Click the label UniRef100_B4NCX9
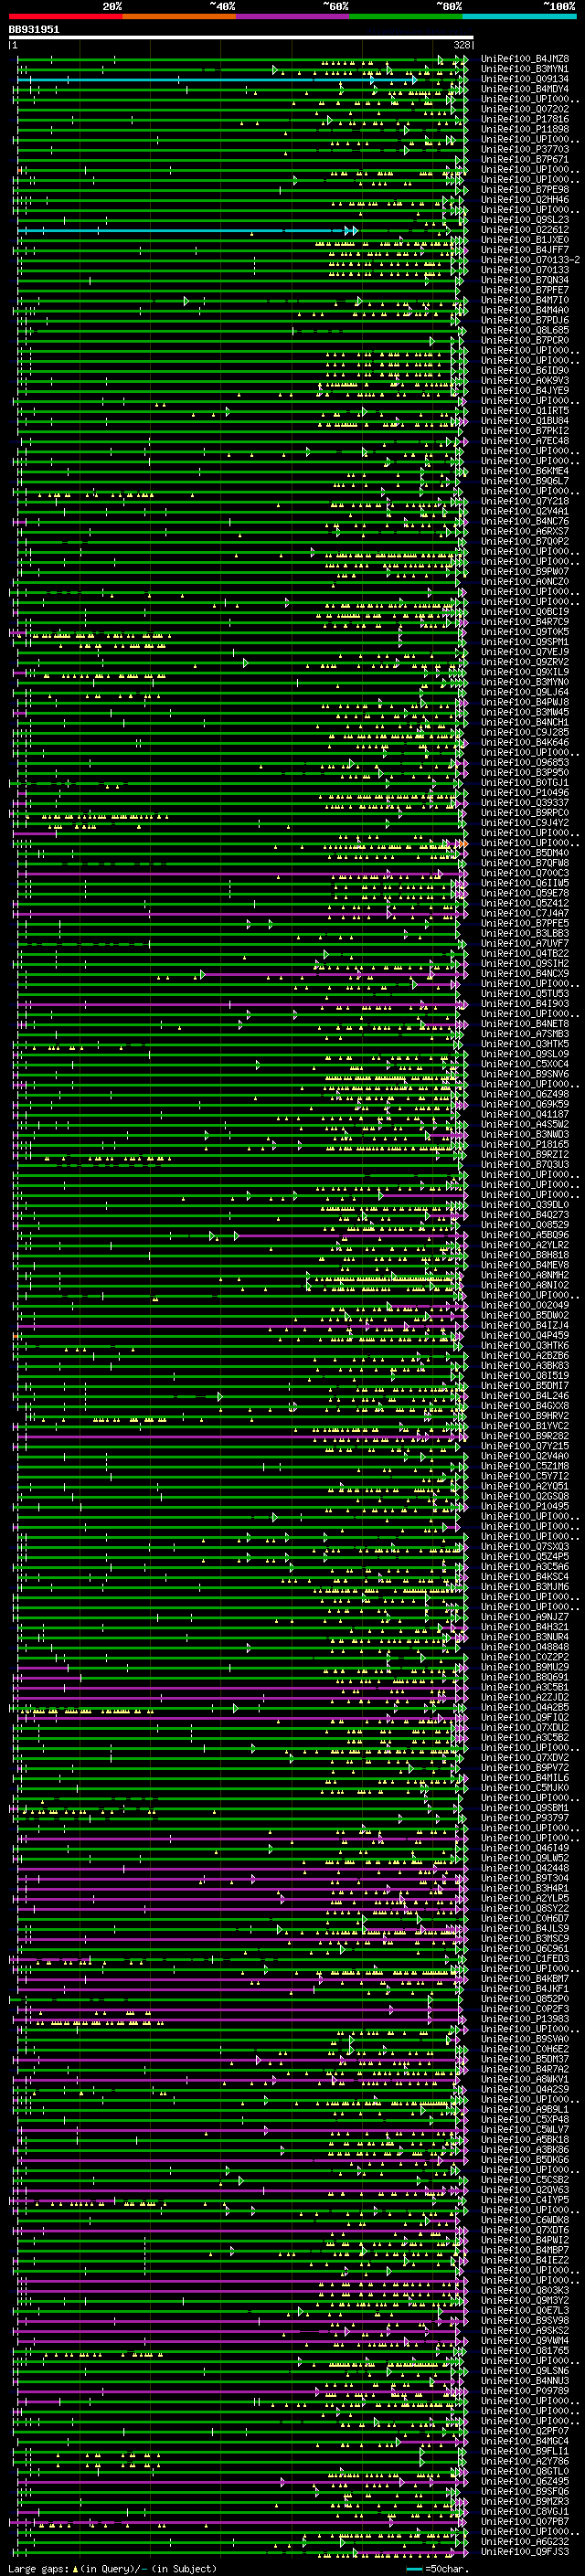Viewport: 585px width, 2576px height. pos(525,974)
